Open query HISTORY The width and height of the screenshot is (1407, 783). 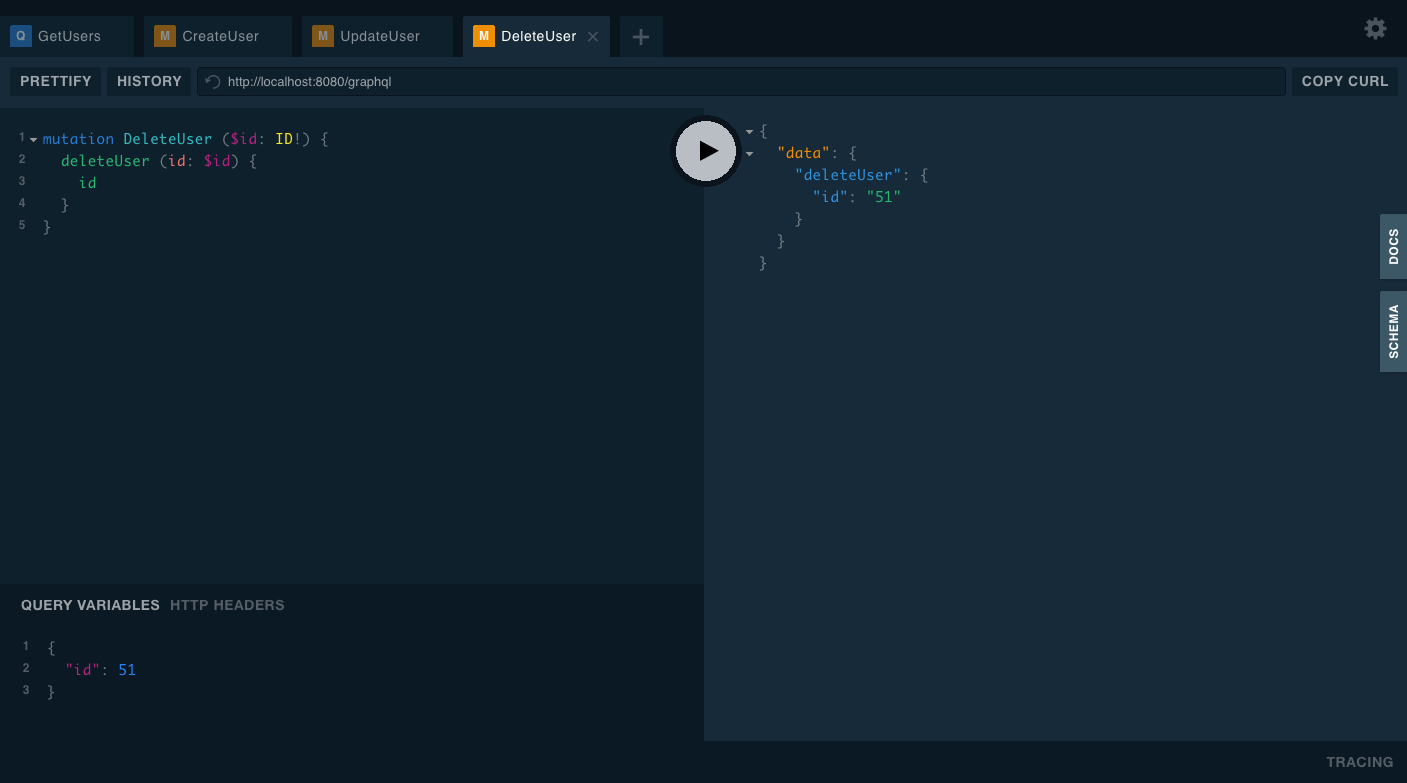[x=148, y=81]
